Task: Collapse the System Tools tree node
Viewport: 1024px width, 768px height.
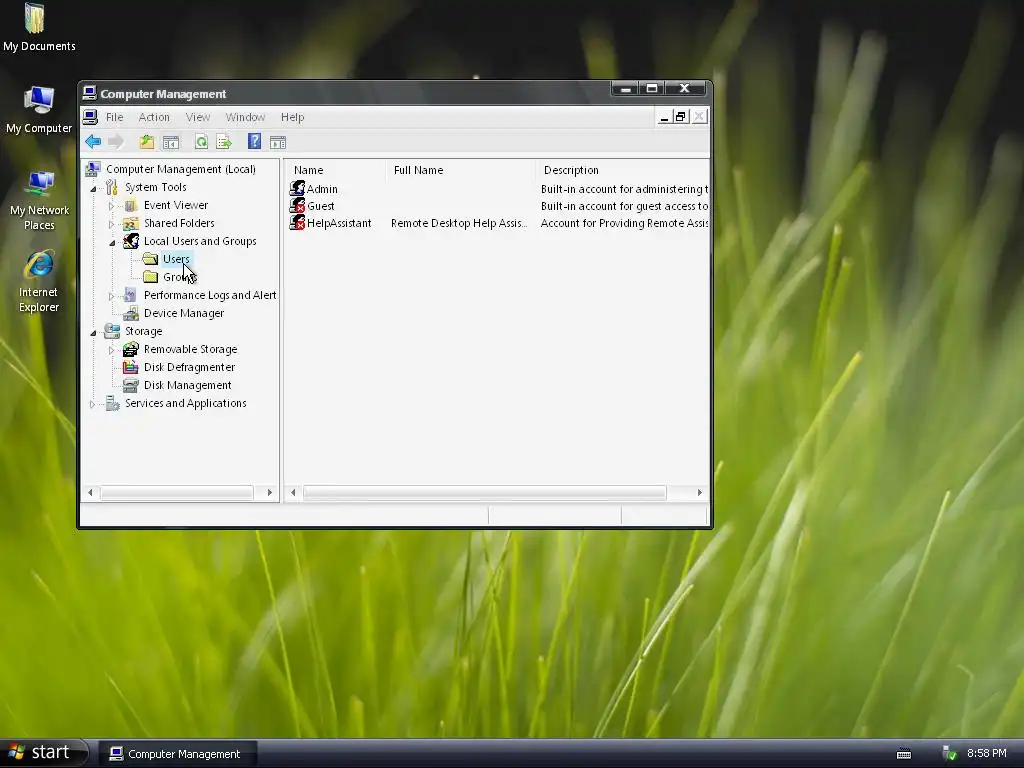Action: [93, 189]
